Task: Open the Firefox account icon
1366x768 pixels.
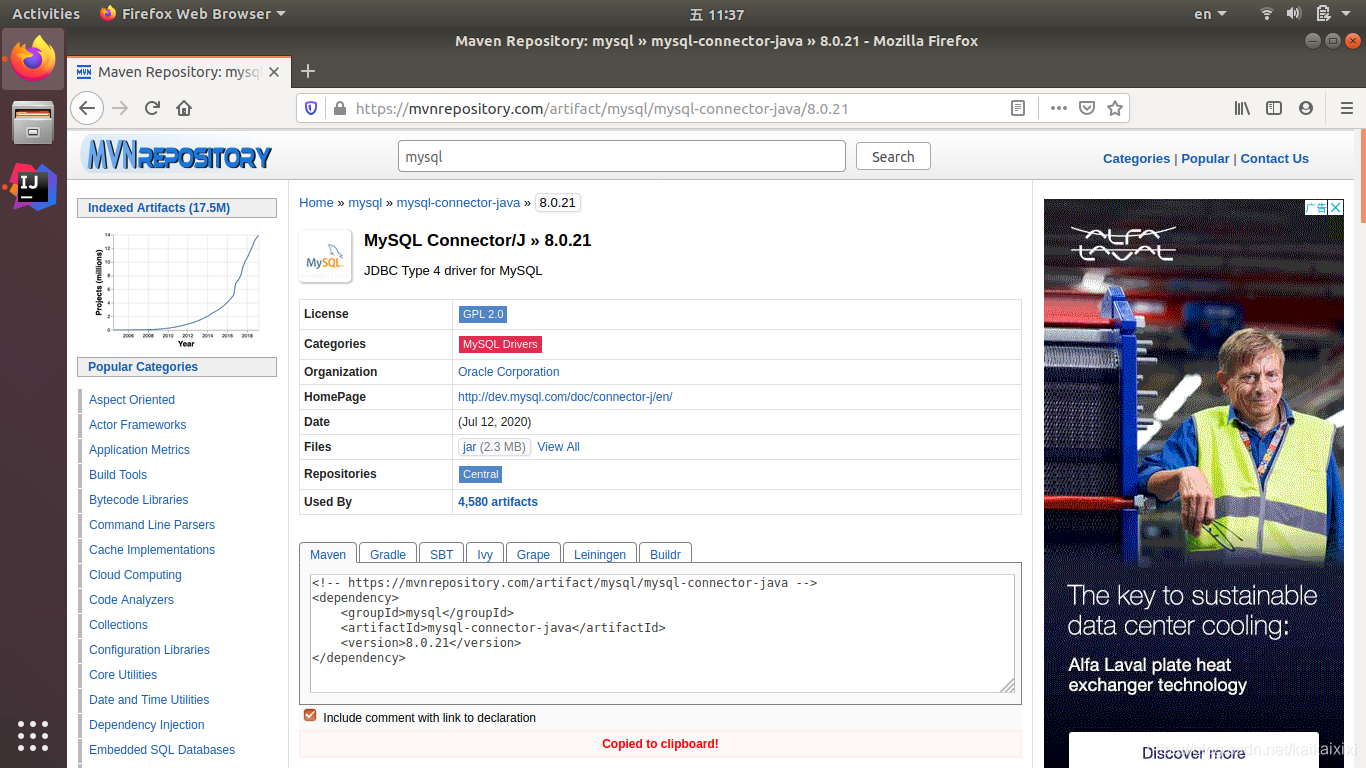Action: coord(1306,108)
